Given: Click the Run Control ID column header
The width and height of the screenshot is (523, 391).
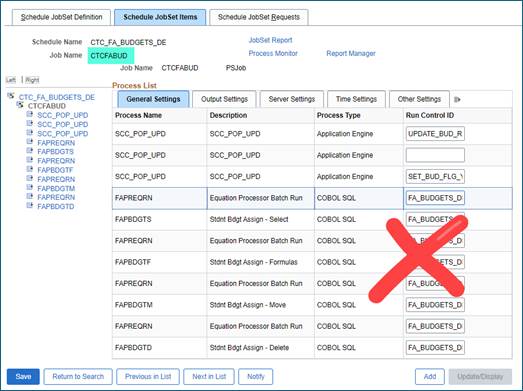Looking at the screenshot, I should (x=430, y=115).
